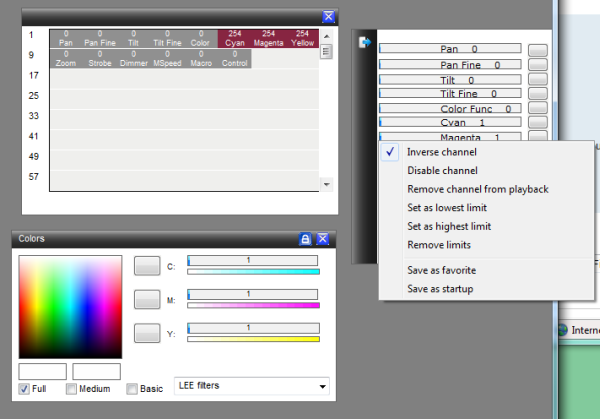Click the channel grid scrollbar thumb

[x=326, y=52]
